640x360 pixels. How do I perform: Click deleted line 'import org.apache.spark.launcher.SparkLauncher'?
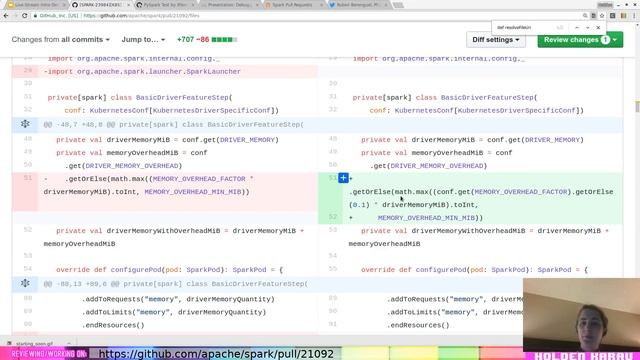(x=142, y=71)
